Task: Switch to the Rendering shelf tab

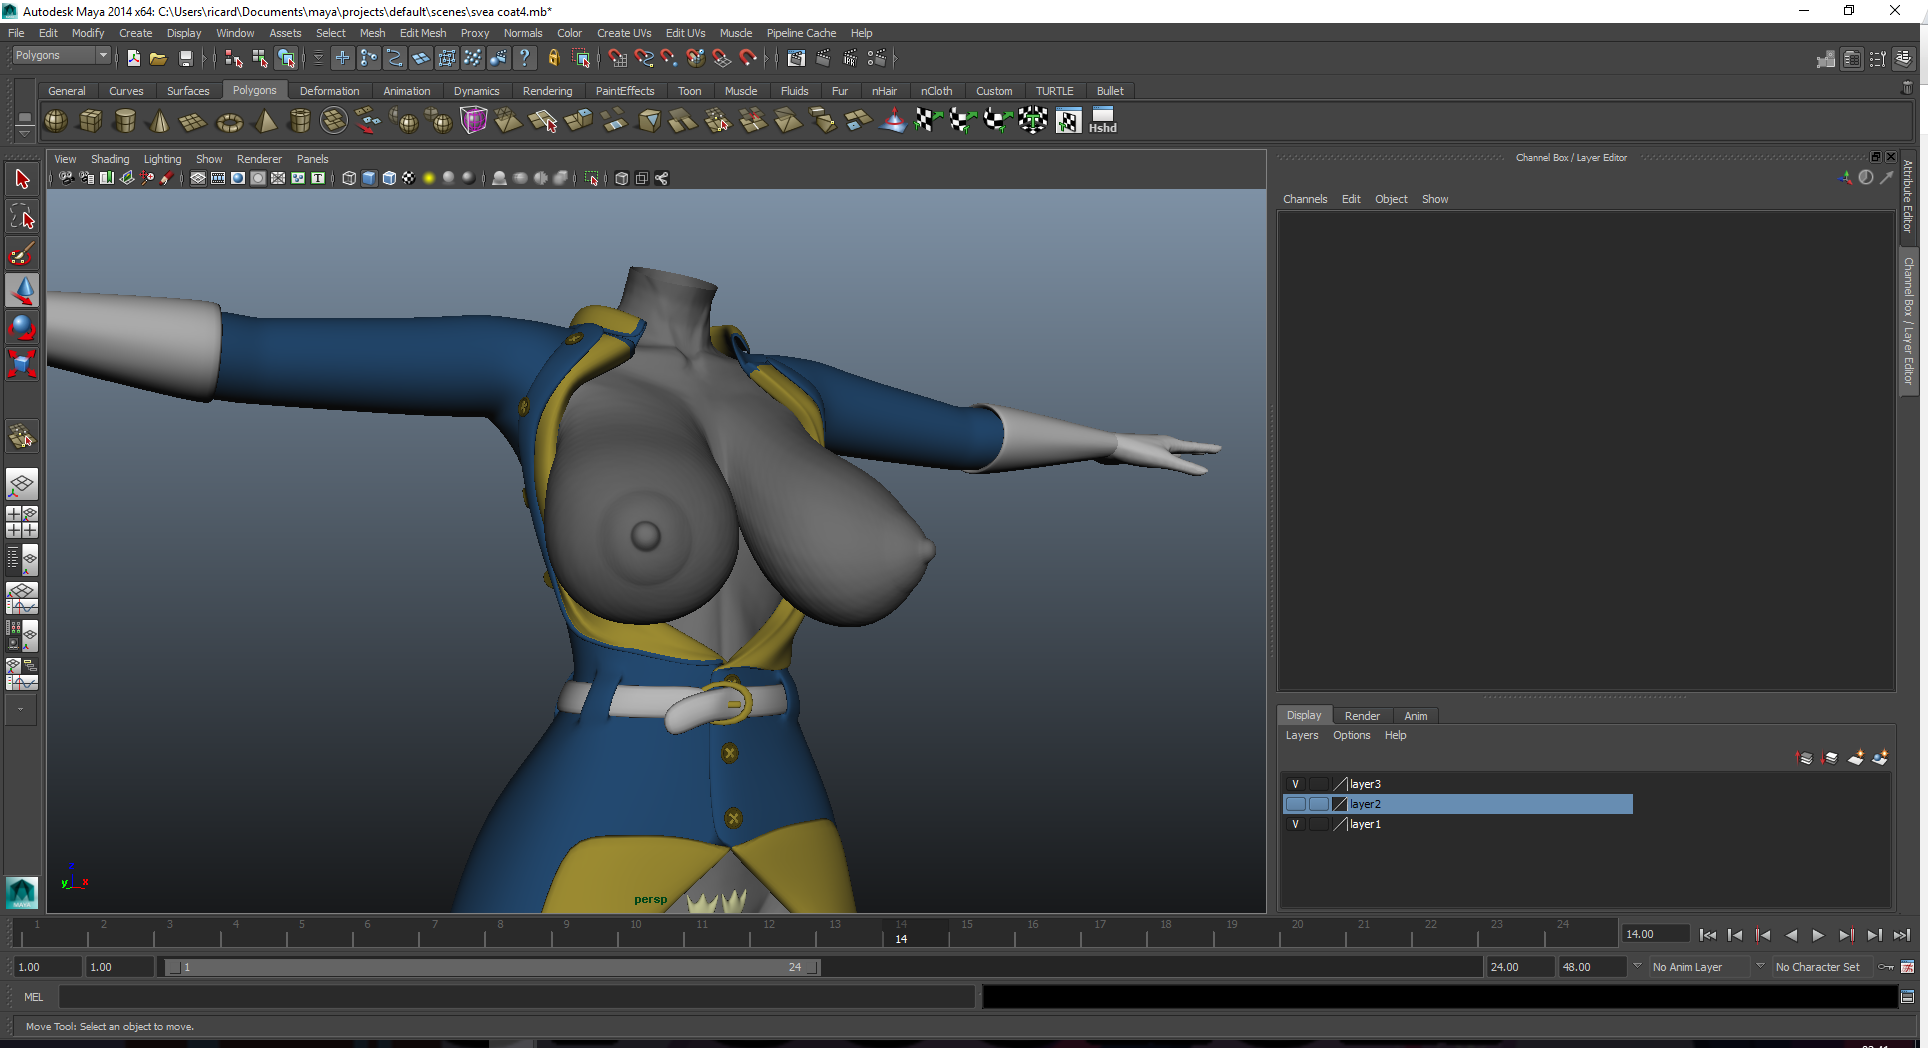Action: (x=547, y=91)
